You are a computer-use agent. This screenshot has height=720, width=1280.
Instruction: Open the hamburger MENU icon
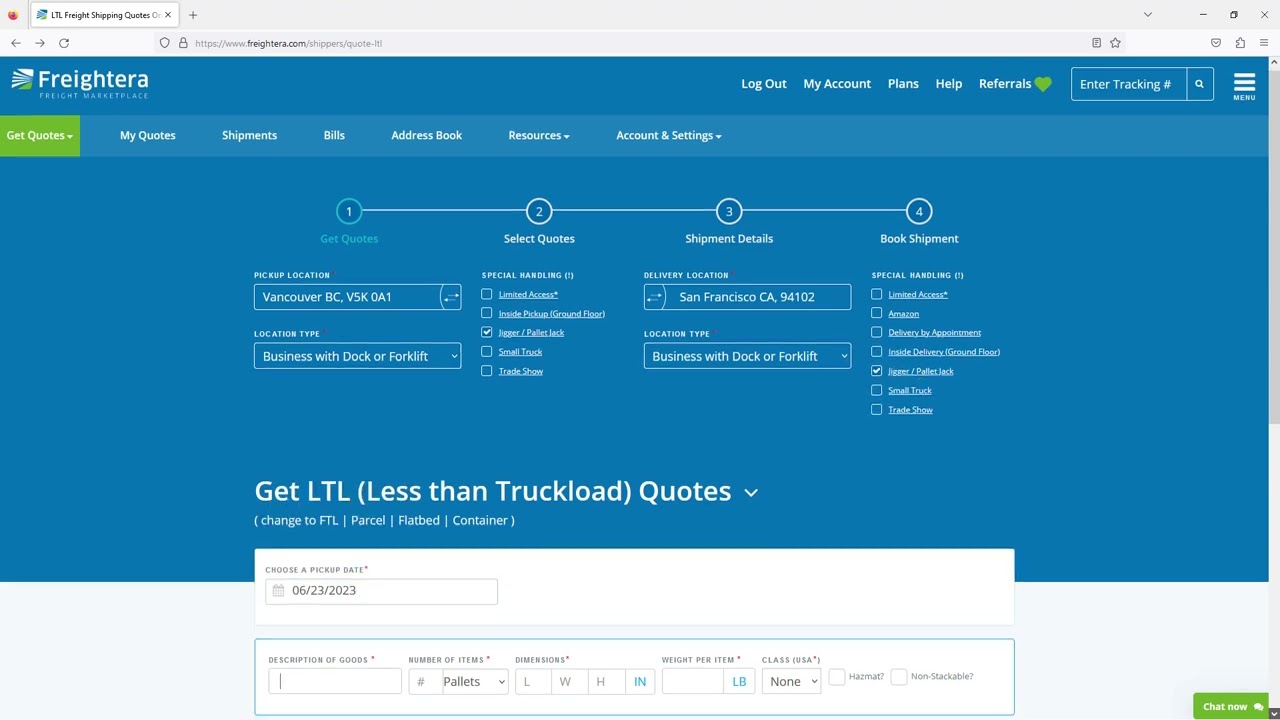[1244, 86]
